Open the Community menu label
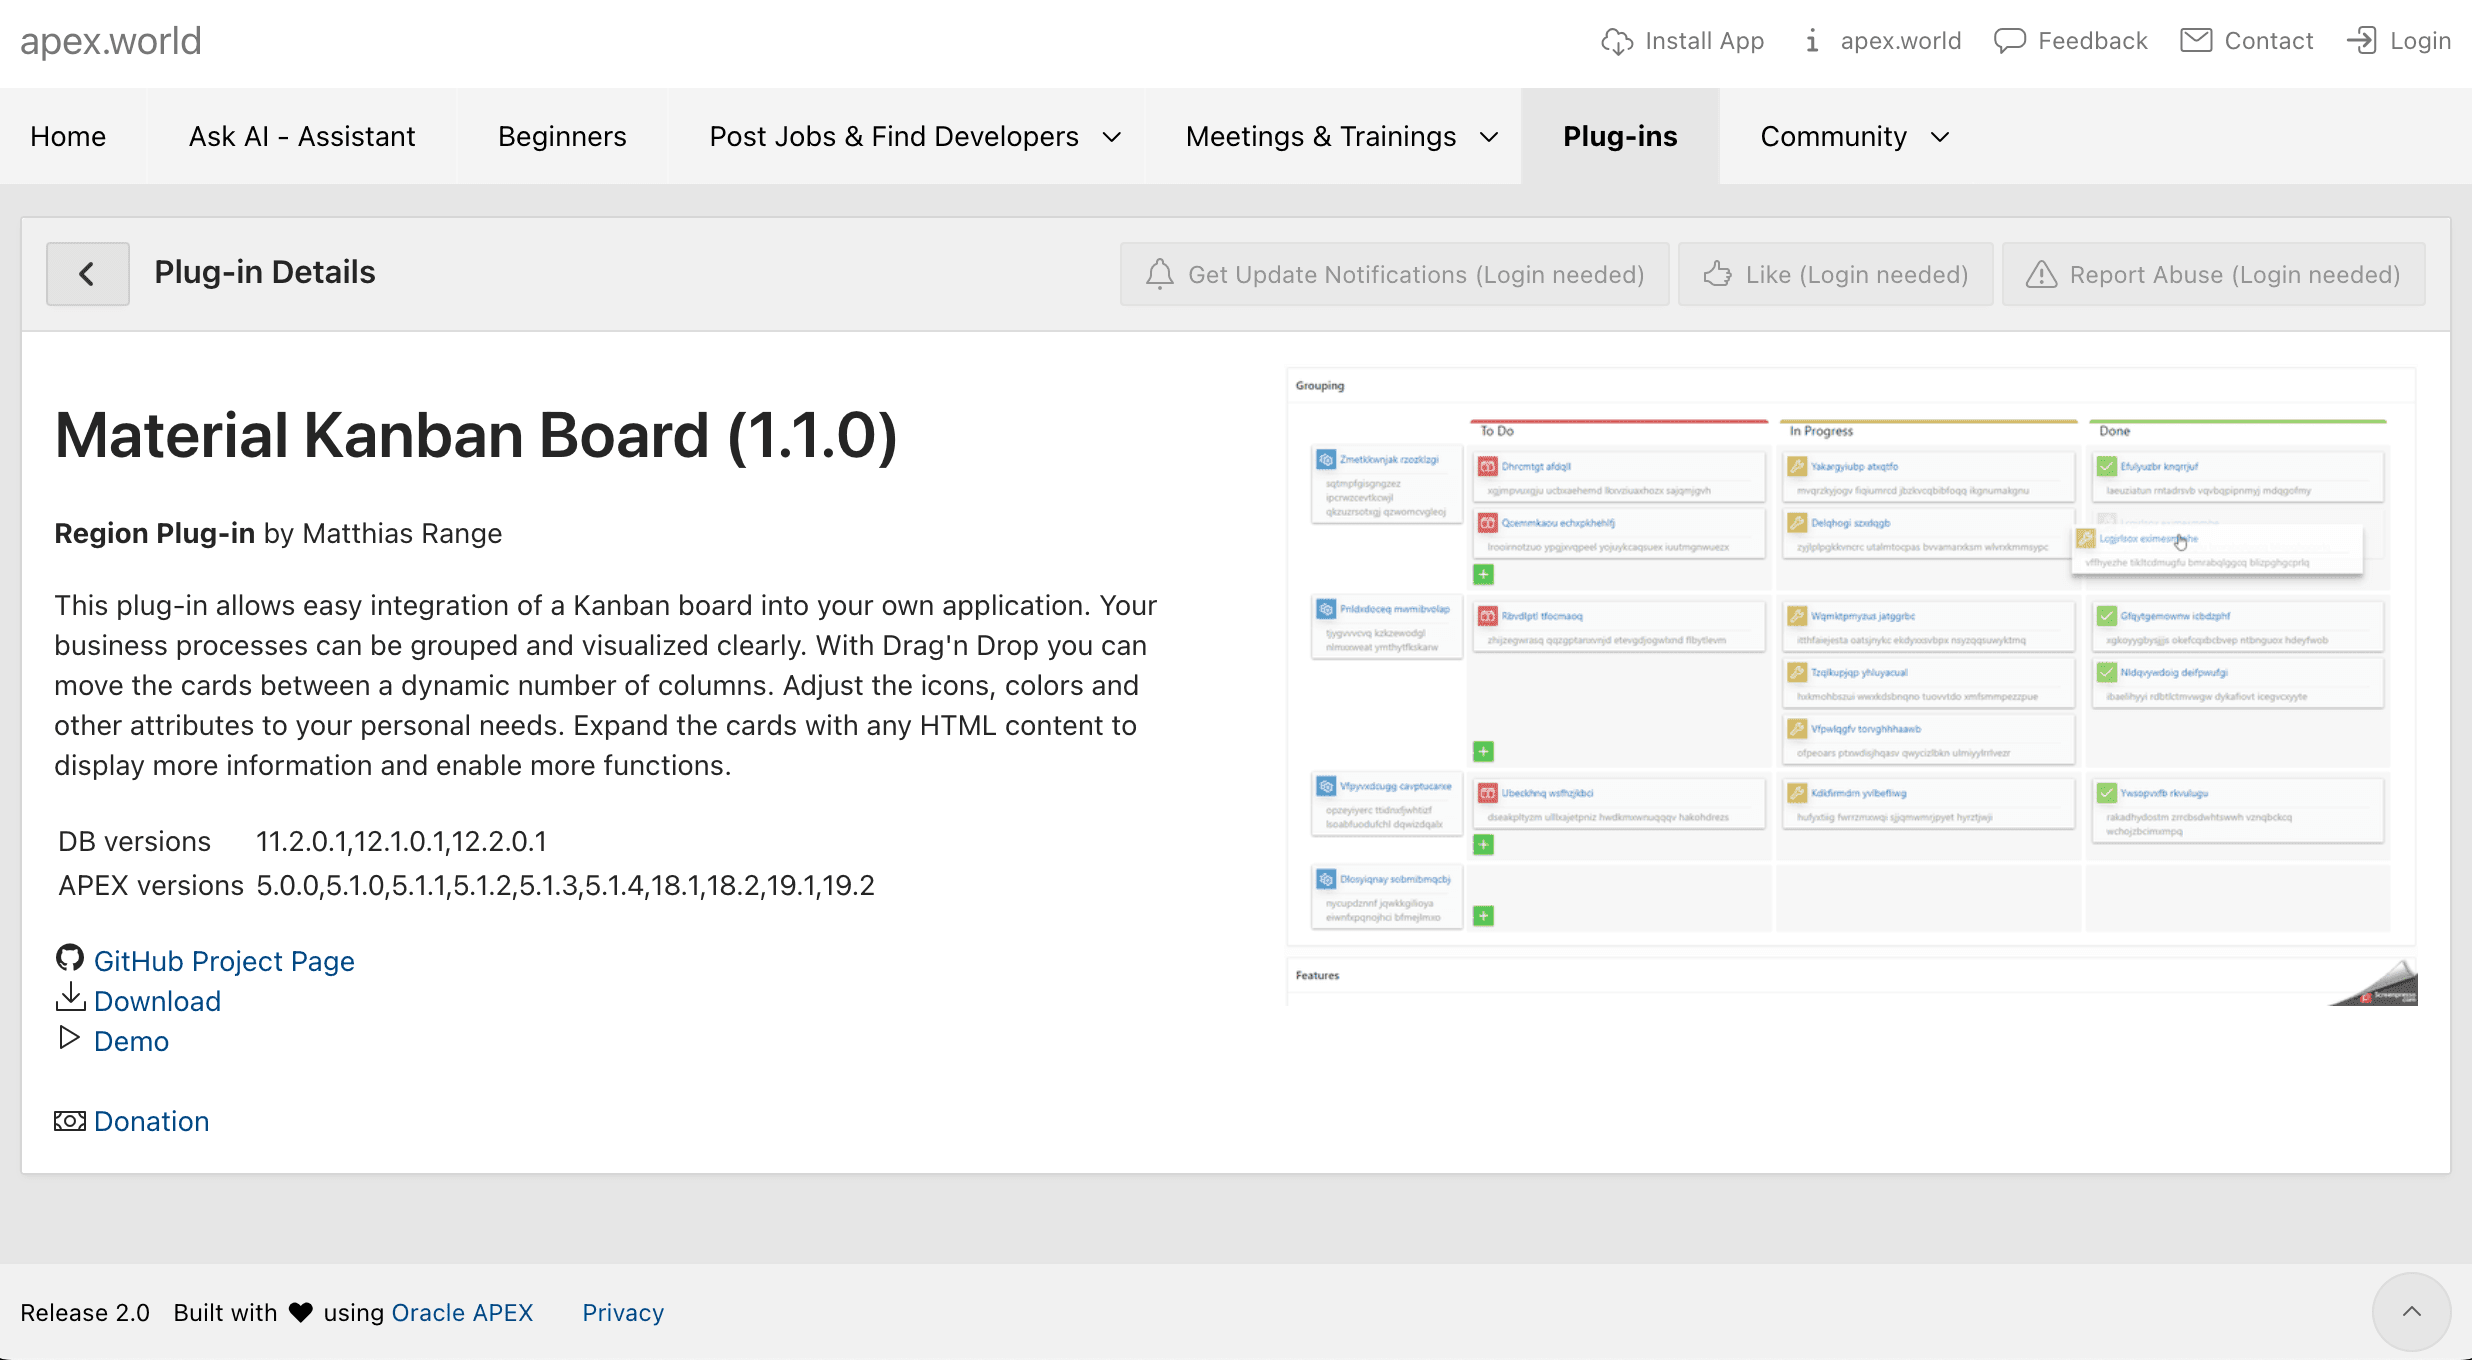2472x1360 pixels. click(x=1834, y=136)
